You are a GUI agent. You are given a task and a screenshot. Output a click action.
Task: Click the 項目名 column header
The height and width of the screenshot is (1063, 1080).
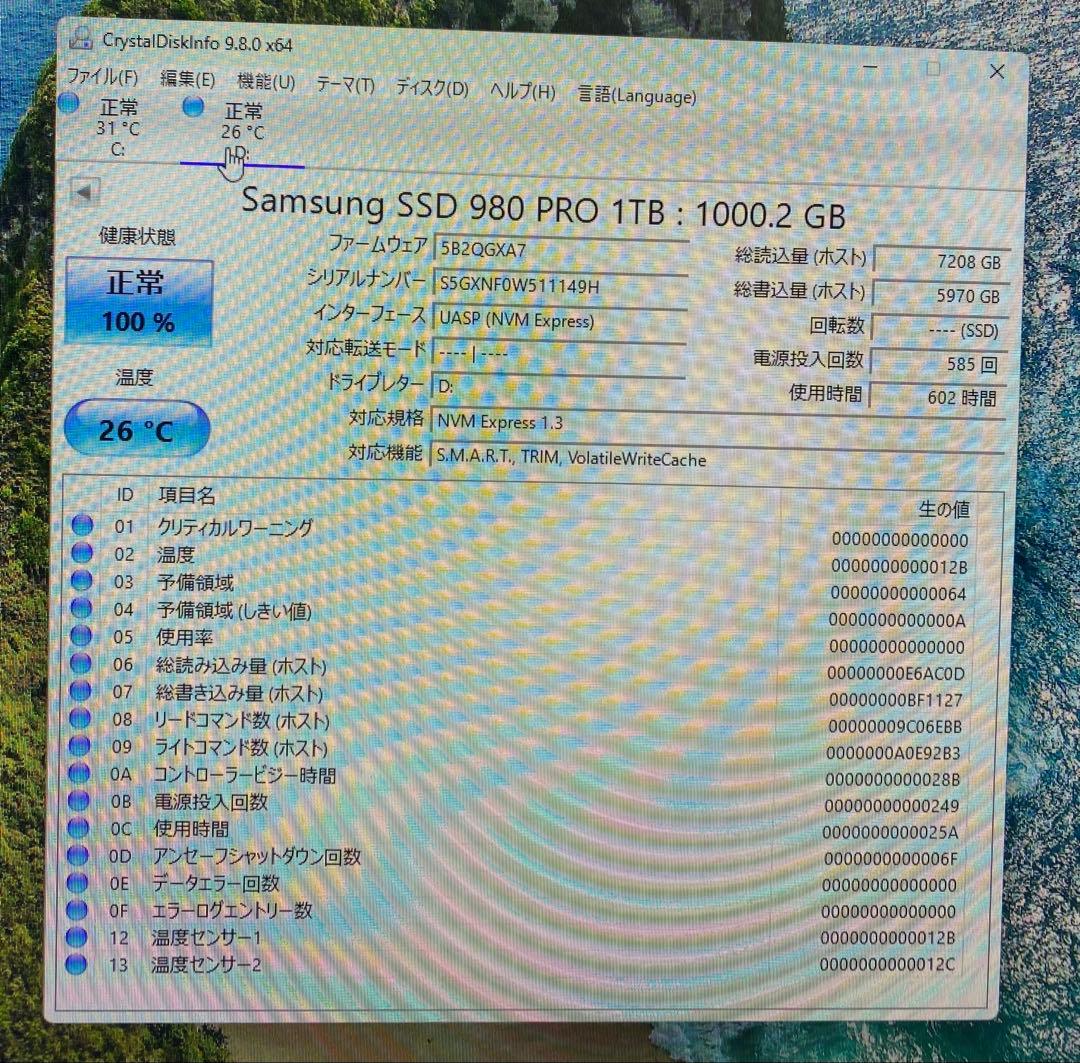click(x=187, y=495)
